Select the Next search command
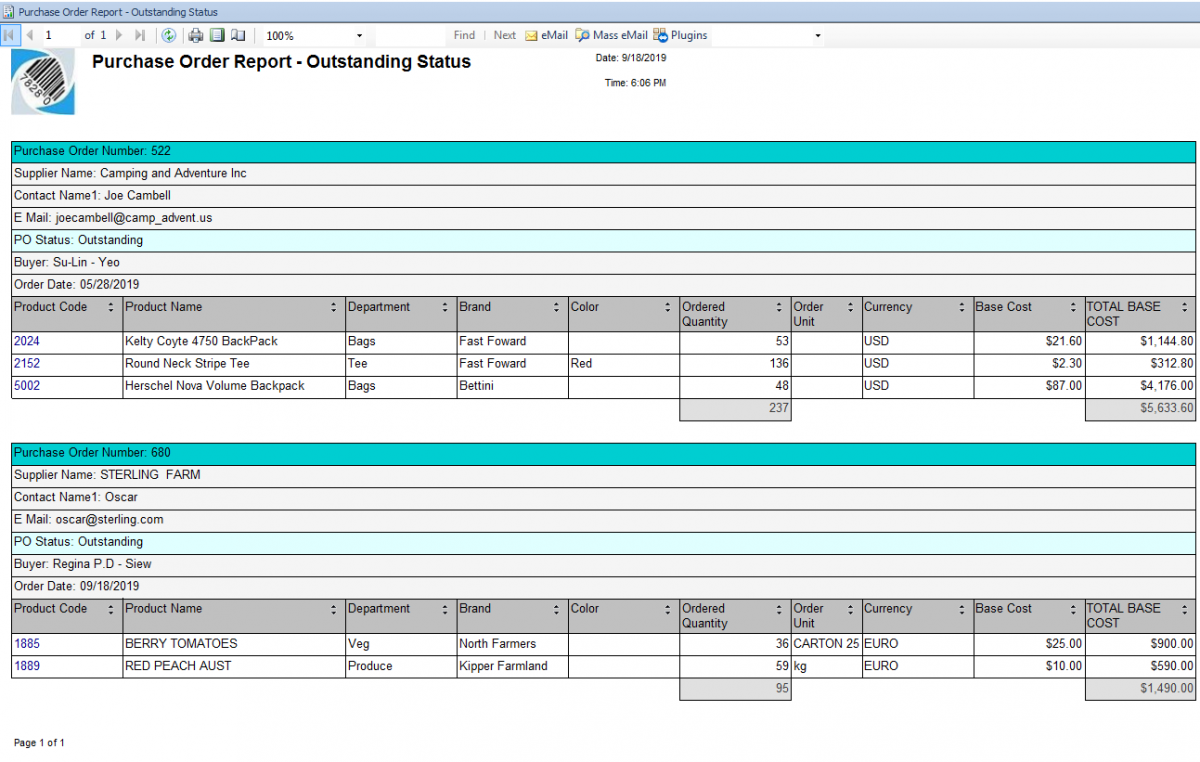The image size is (1200, 762). (504, 35)
